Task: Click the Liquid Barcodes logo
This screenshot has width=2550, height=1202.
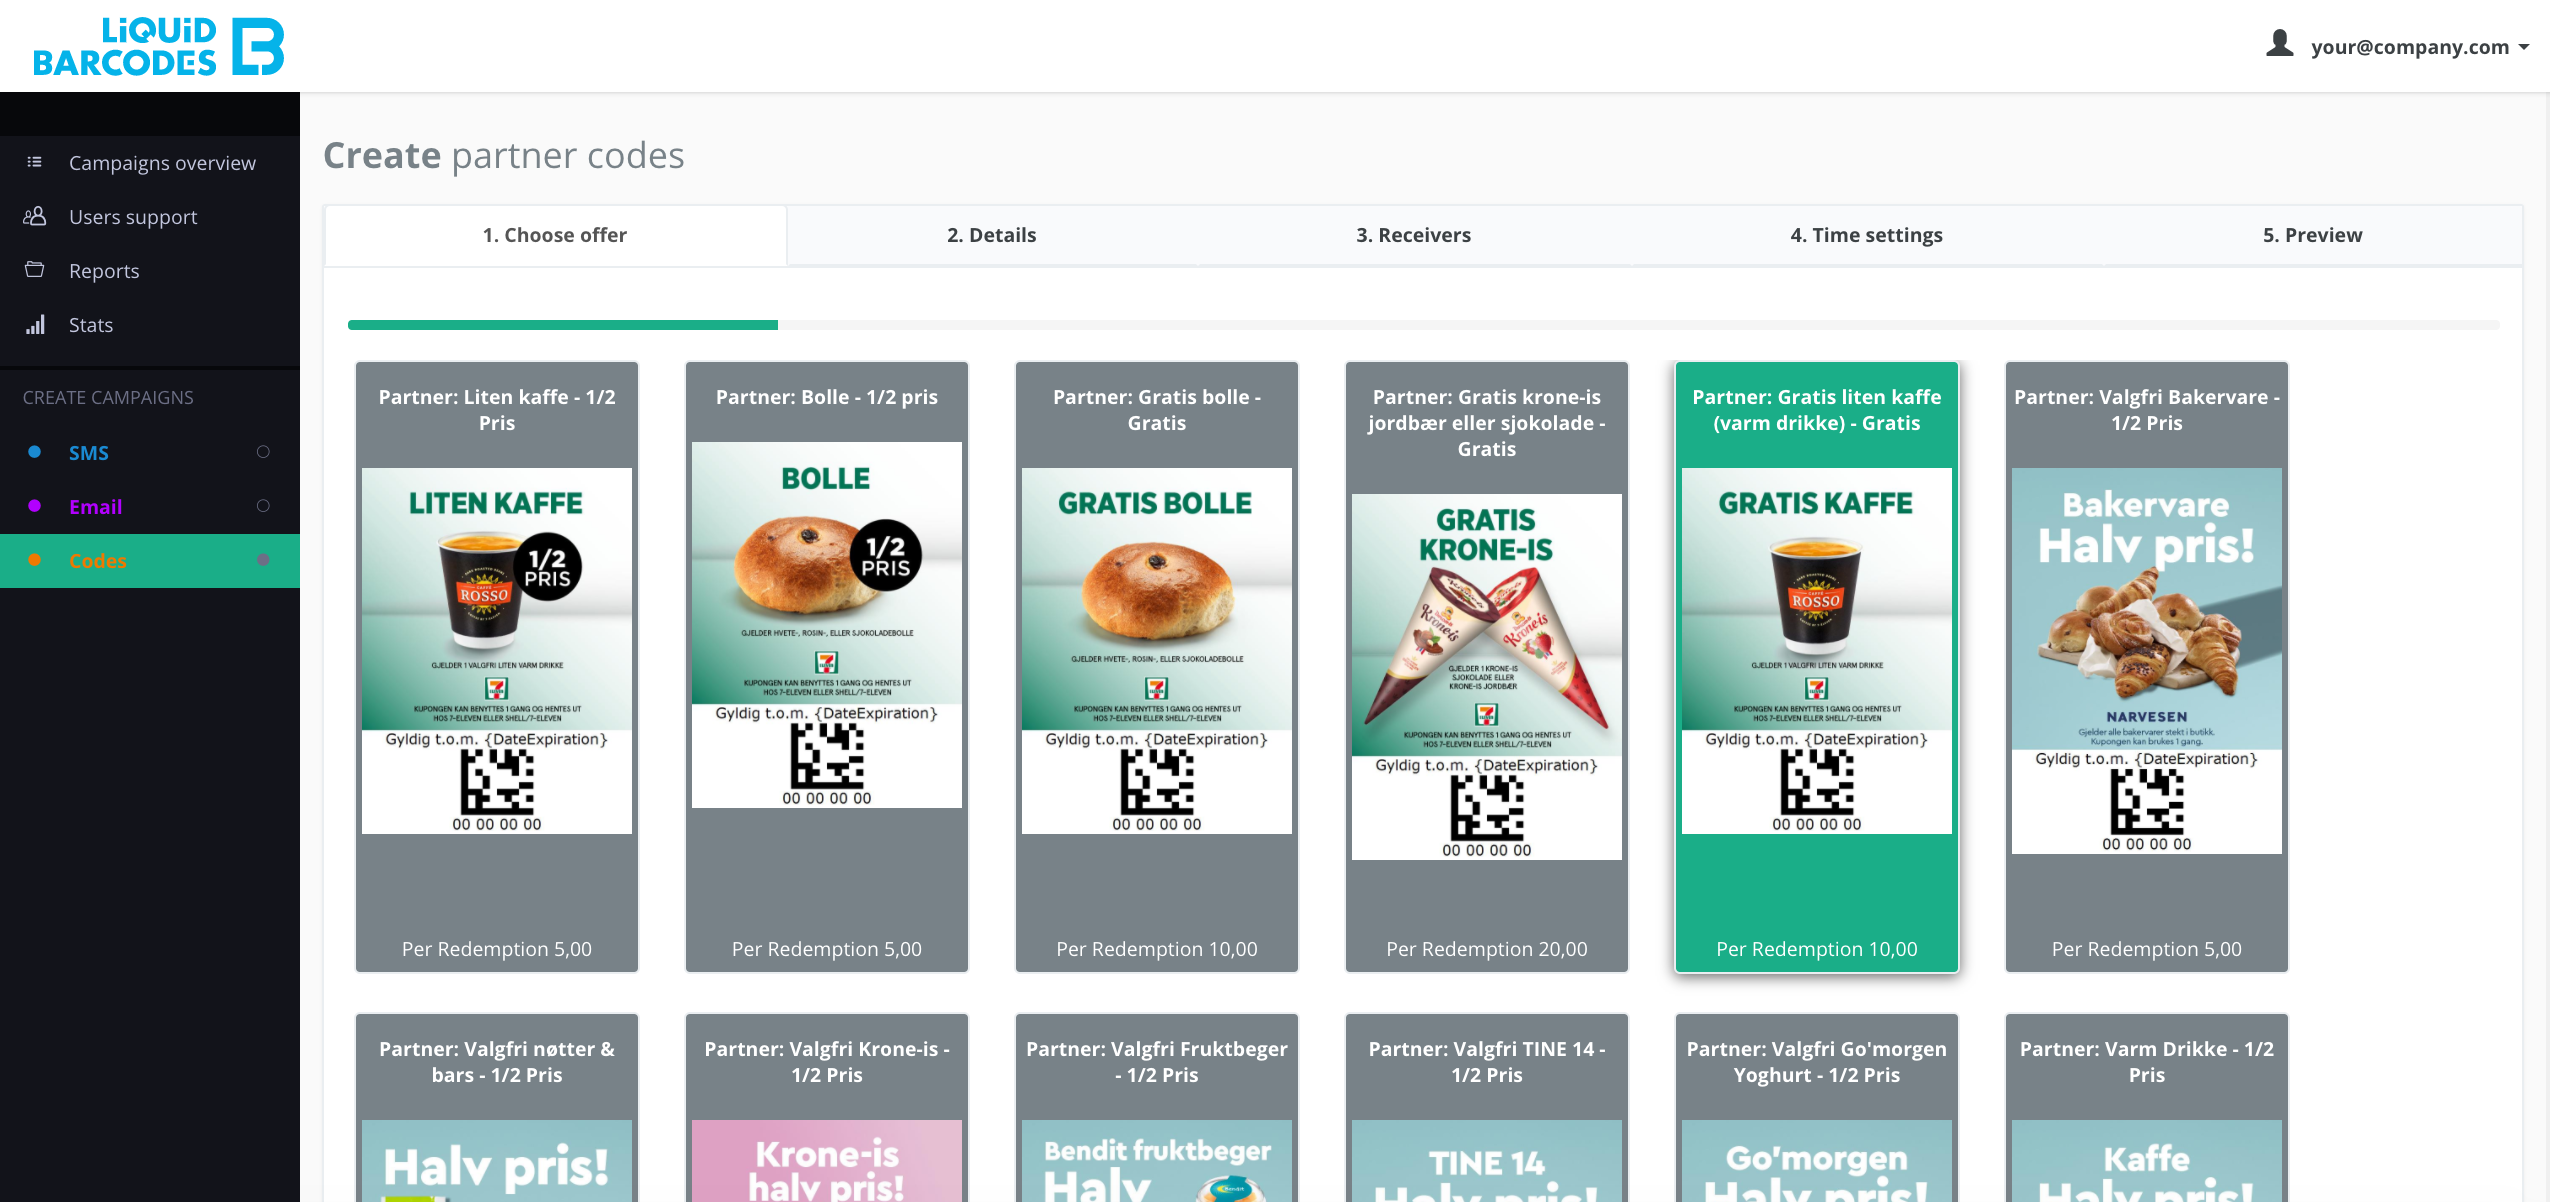Action: pos(158,46)
